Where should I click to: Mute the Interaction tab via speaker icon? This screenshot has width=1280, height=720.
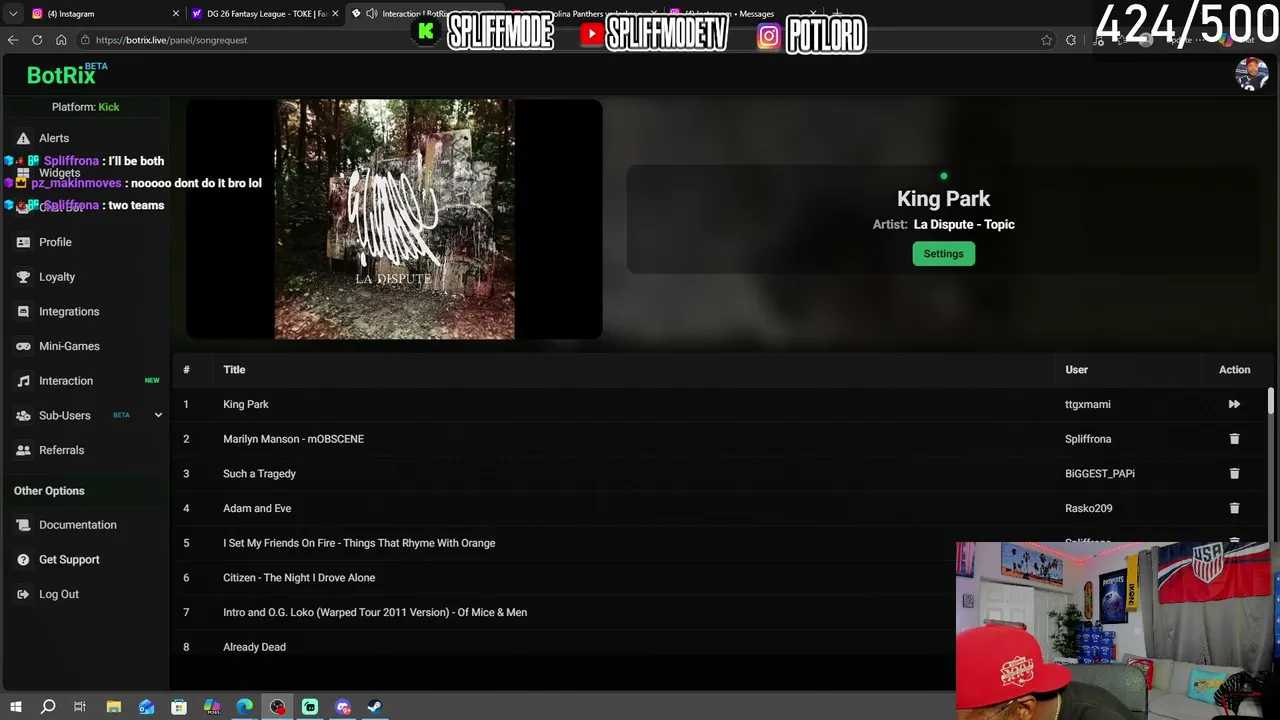pos(371,14)
